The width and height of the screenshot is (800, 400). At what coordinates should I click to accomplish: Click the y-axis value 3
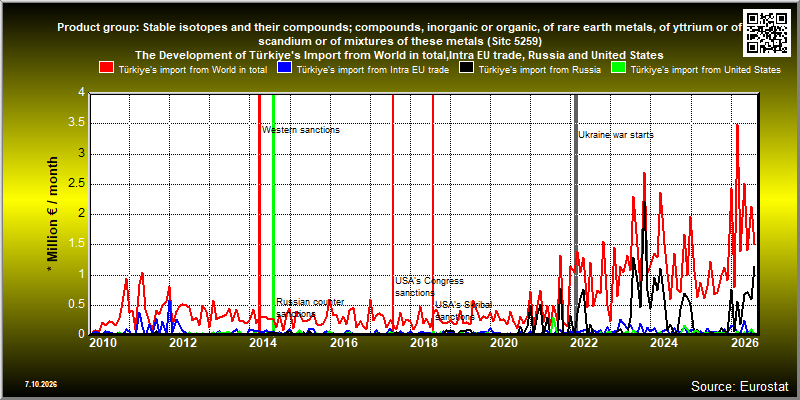point(81,154)
